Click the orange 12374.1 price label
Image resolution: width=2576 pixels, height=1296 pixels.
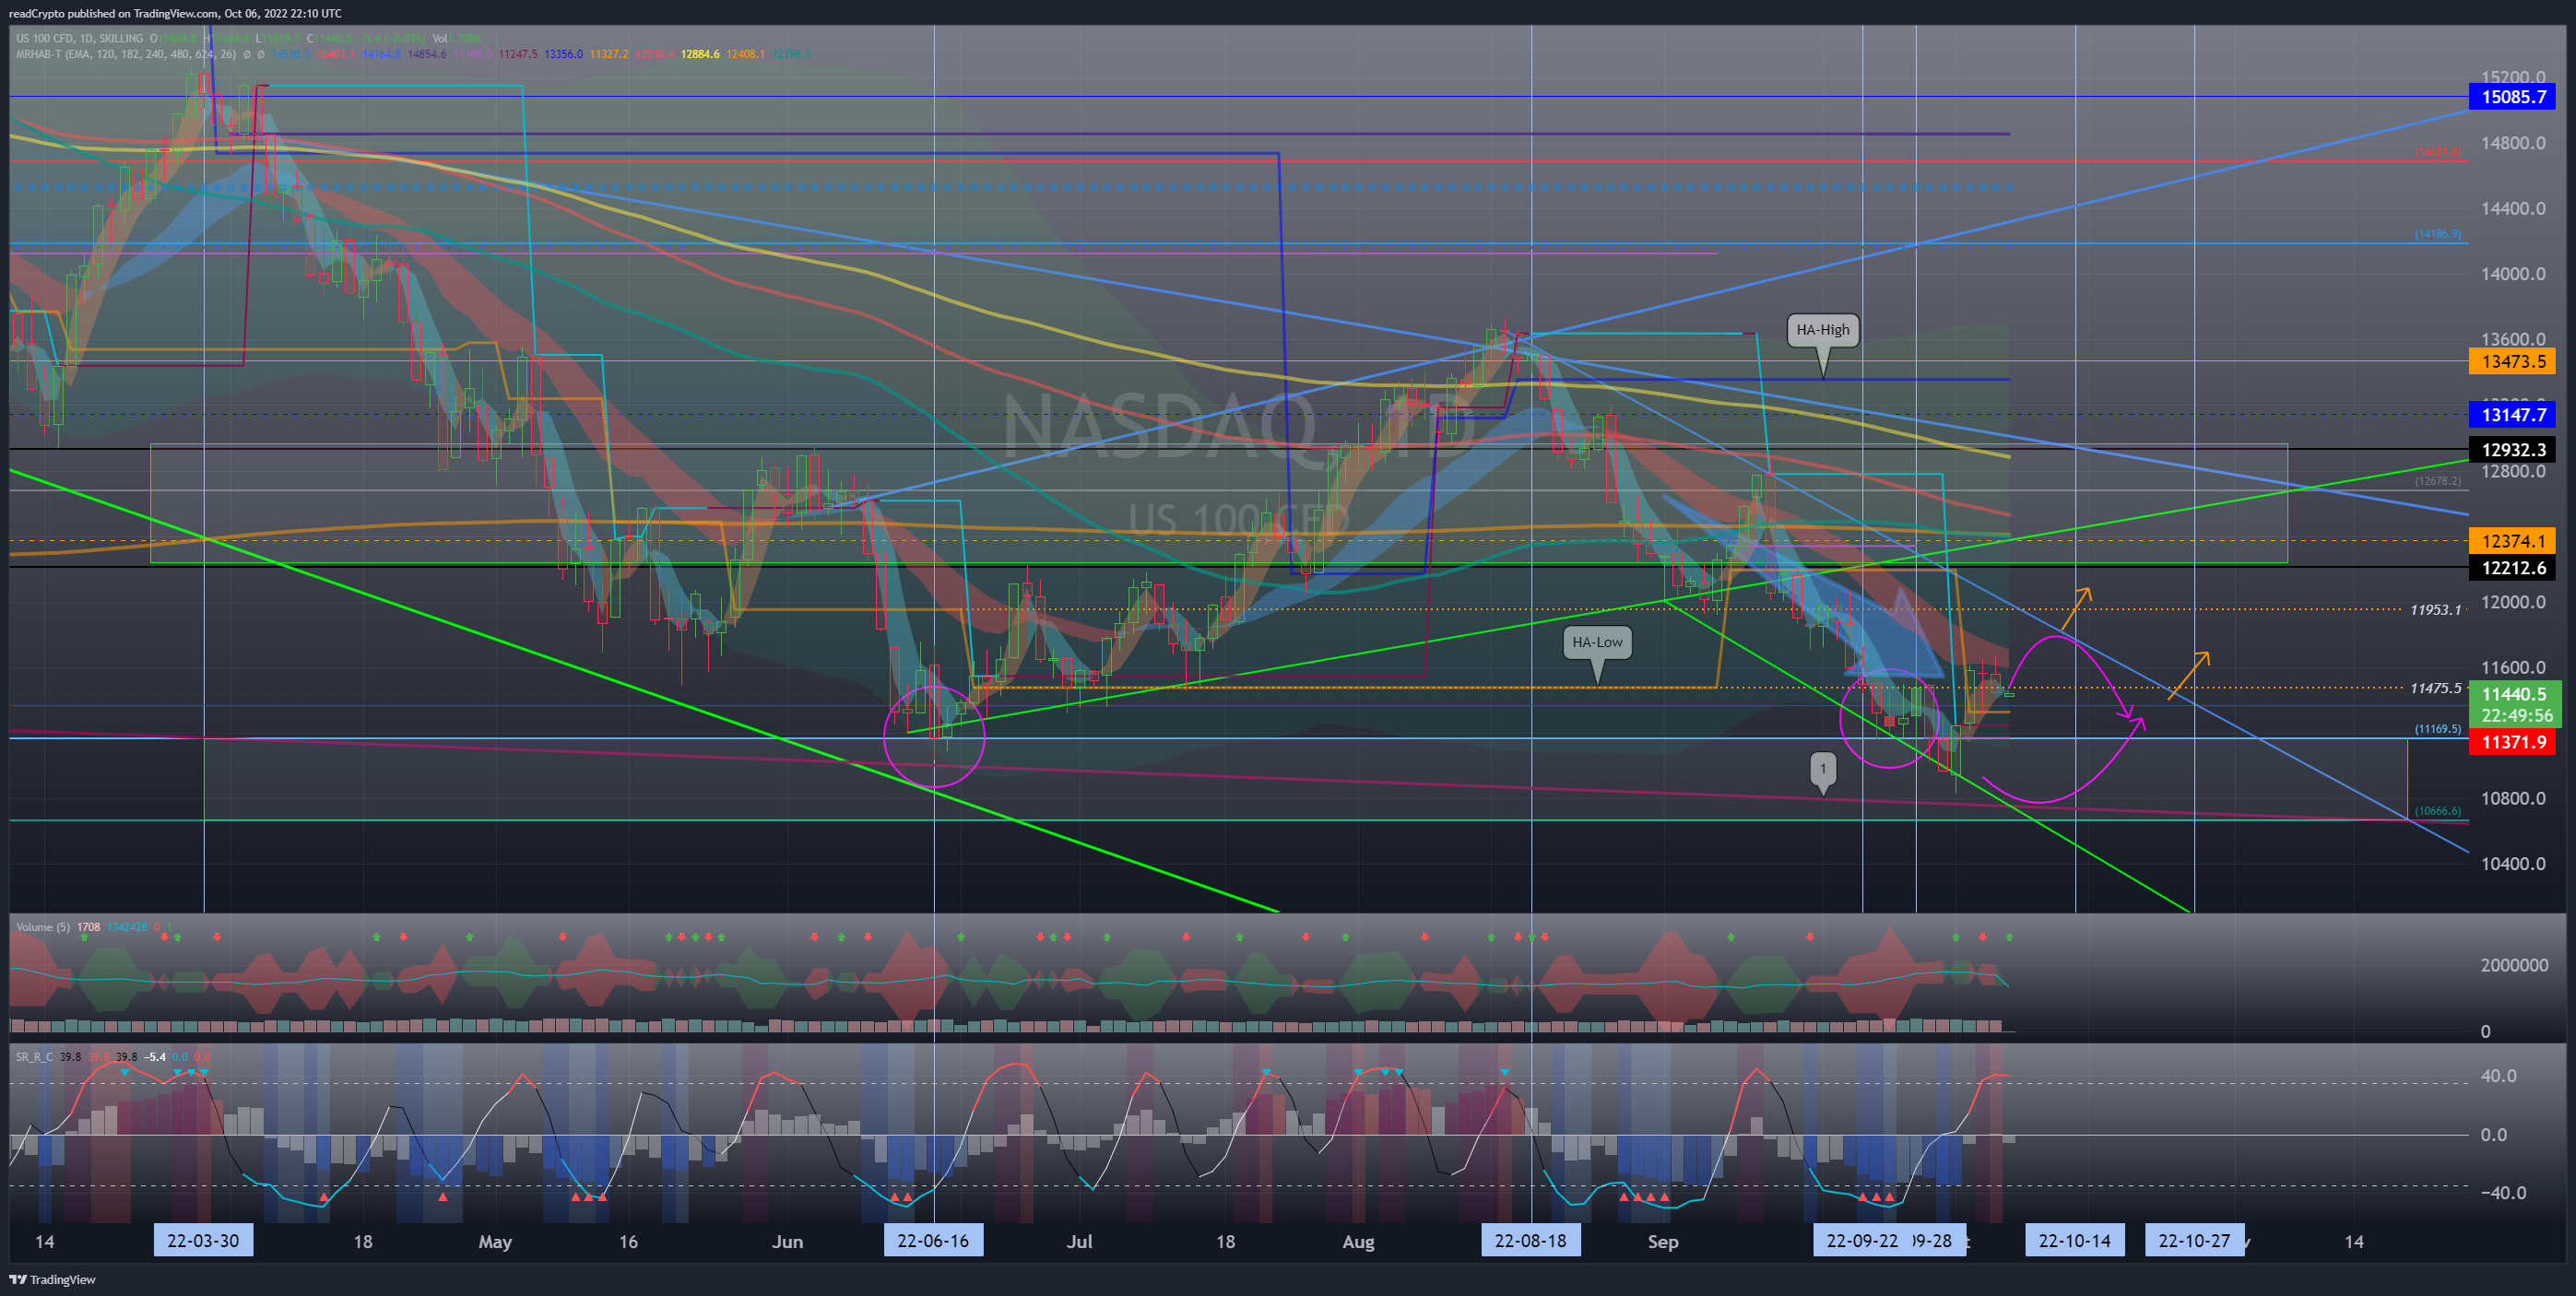[2512, 541]
